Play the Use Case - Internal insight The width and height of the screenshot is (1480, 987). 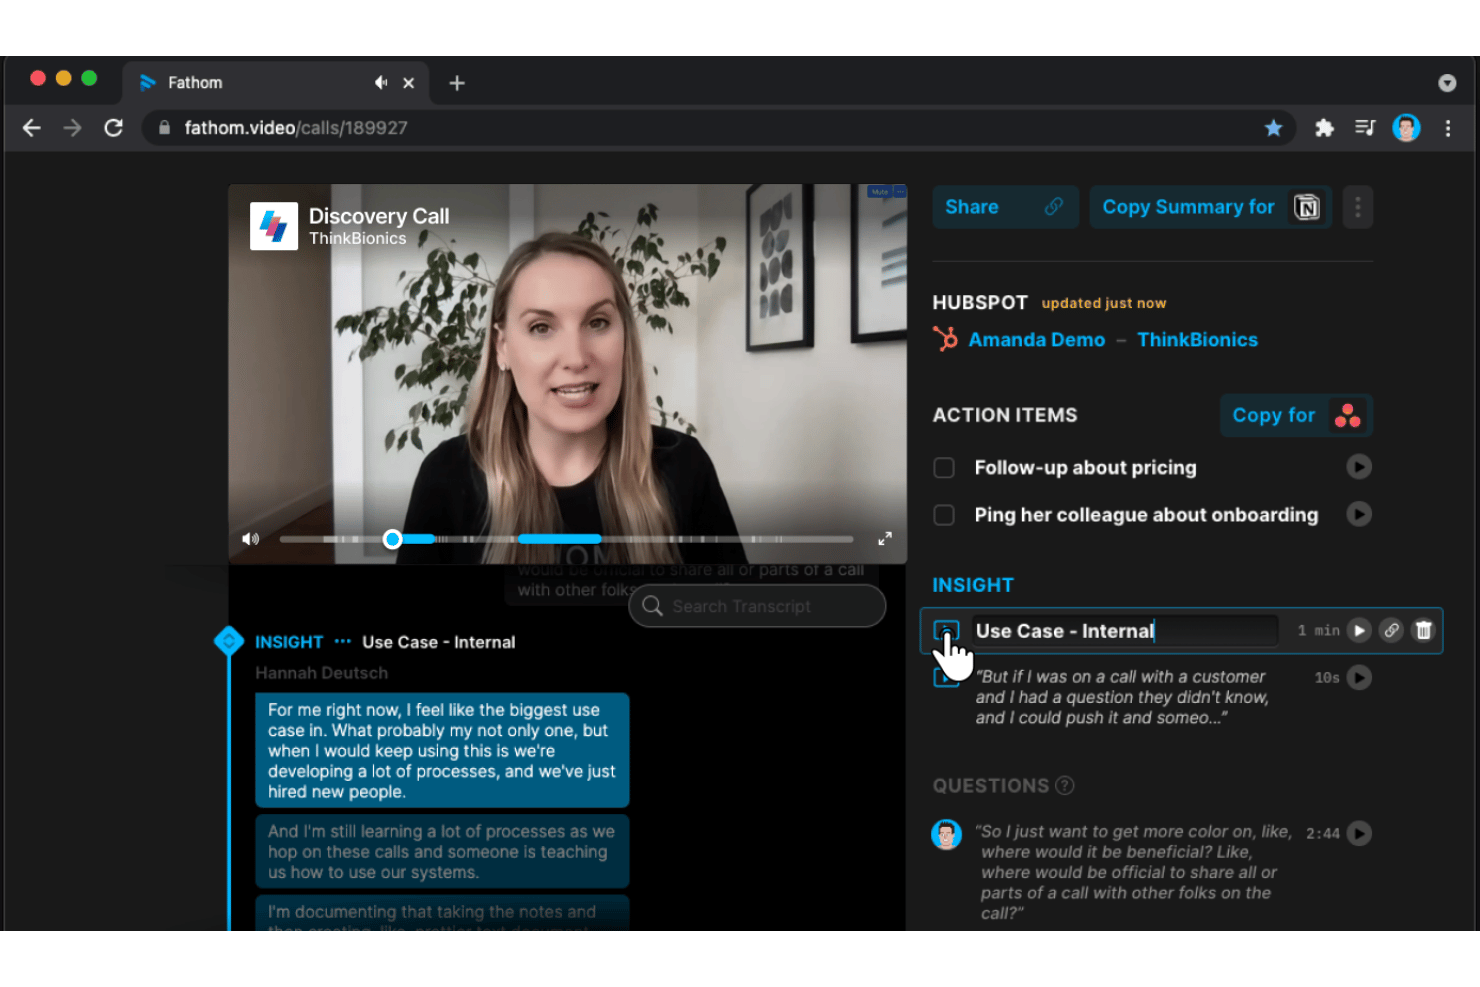coord(1359,630)
